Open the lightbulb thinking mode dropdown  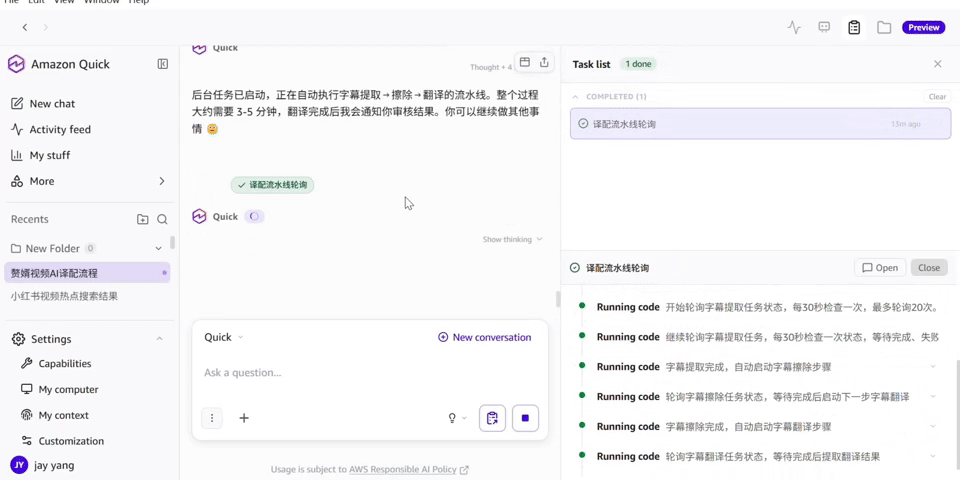click(457, 418)
